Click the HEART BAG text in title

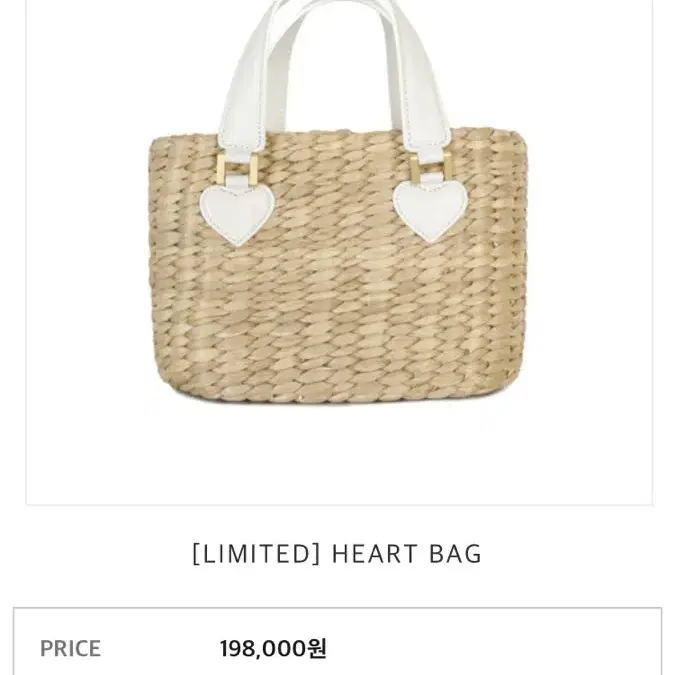point(407,554)
